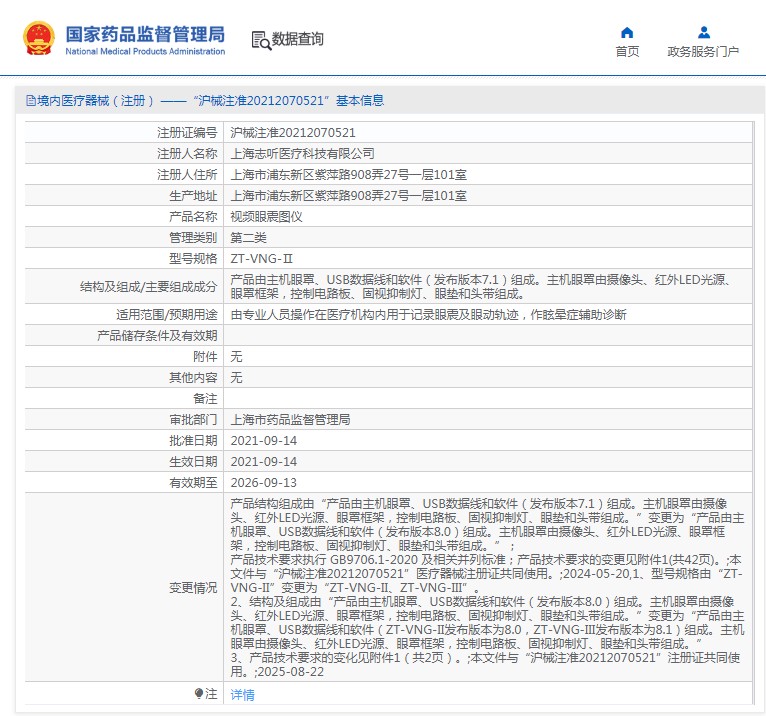Click approving department 上海市药品监督管理局
The width and height of the screenshot is (766, 716).
pyautogui.click(x=290, y=419)
